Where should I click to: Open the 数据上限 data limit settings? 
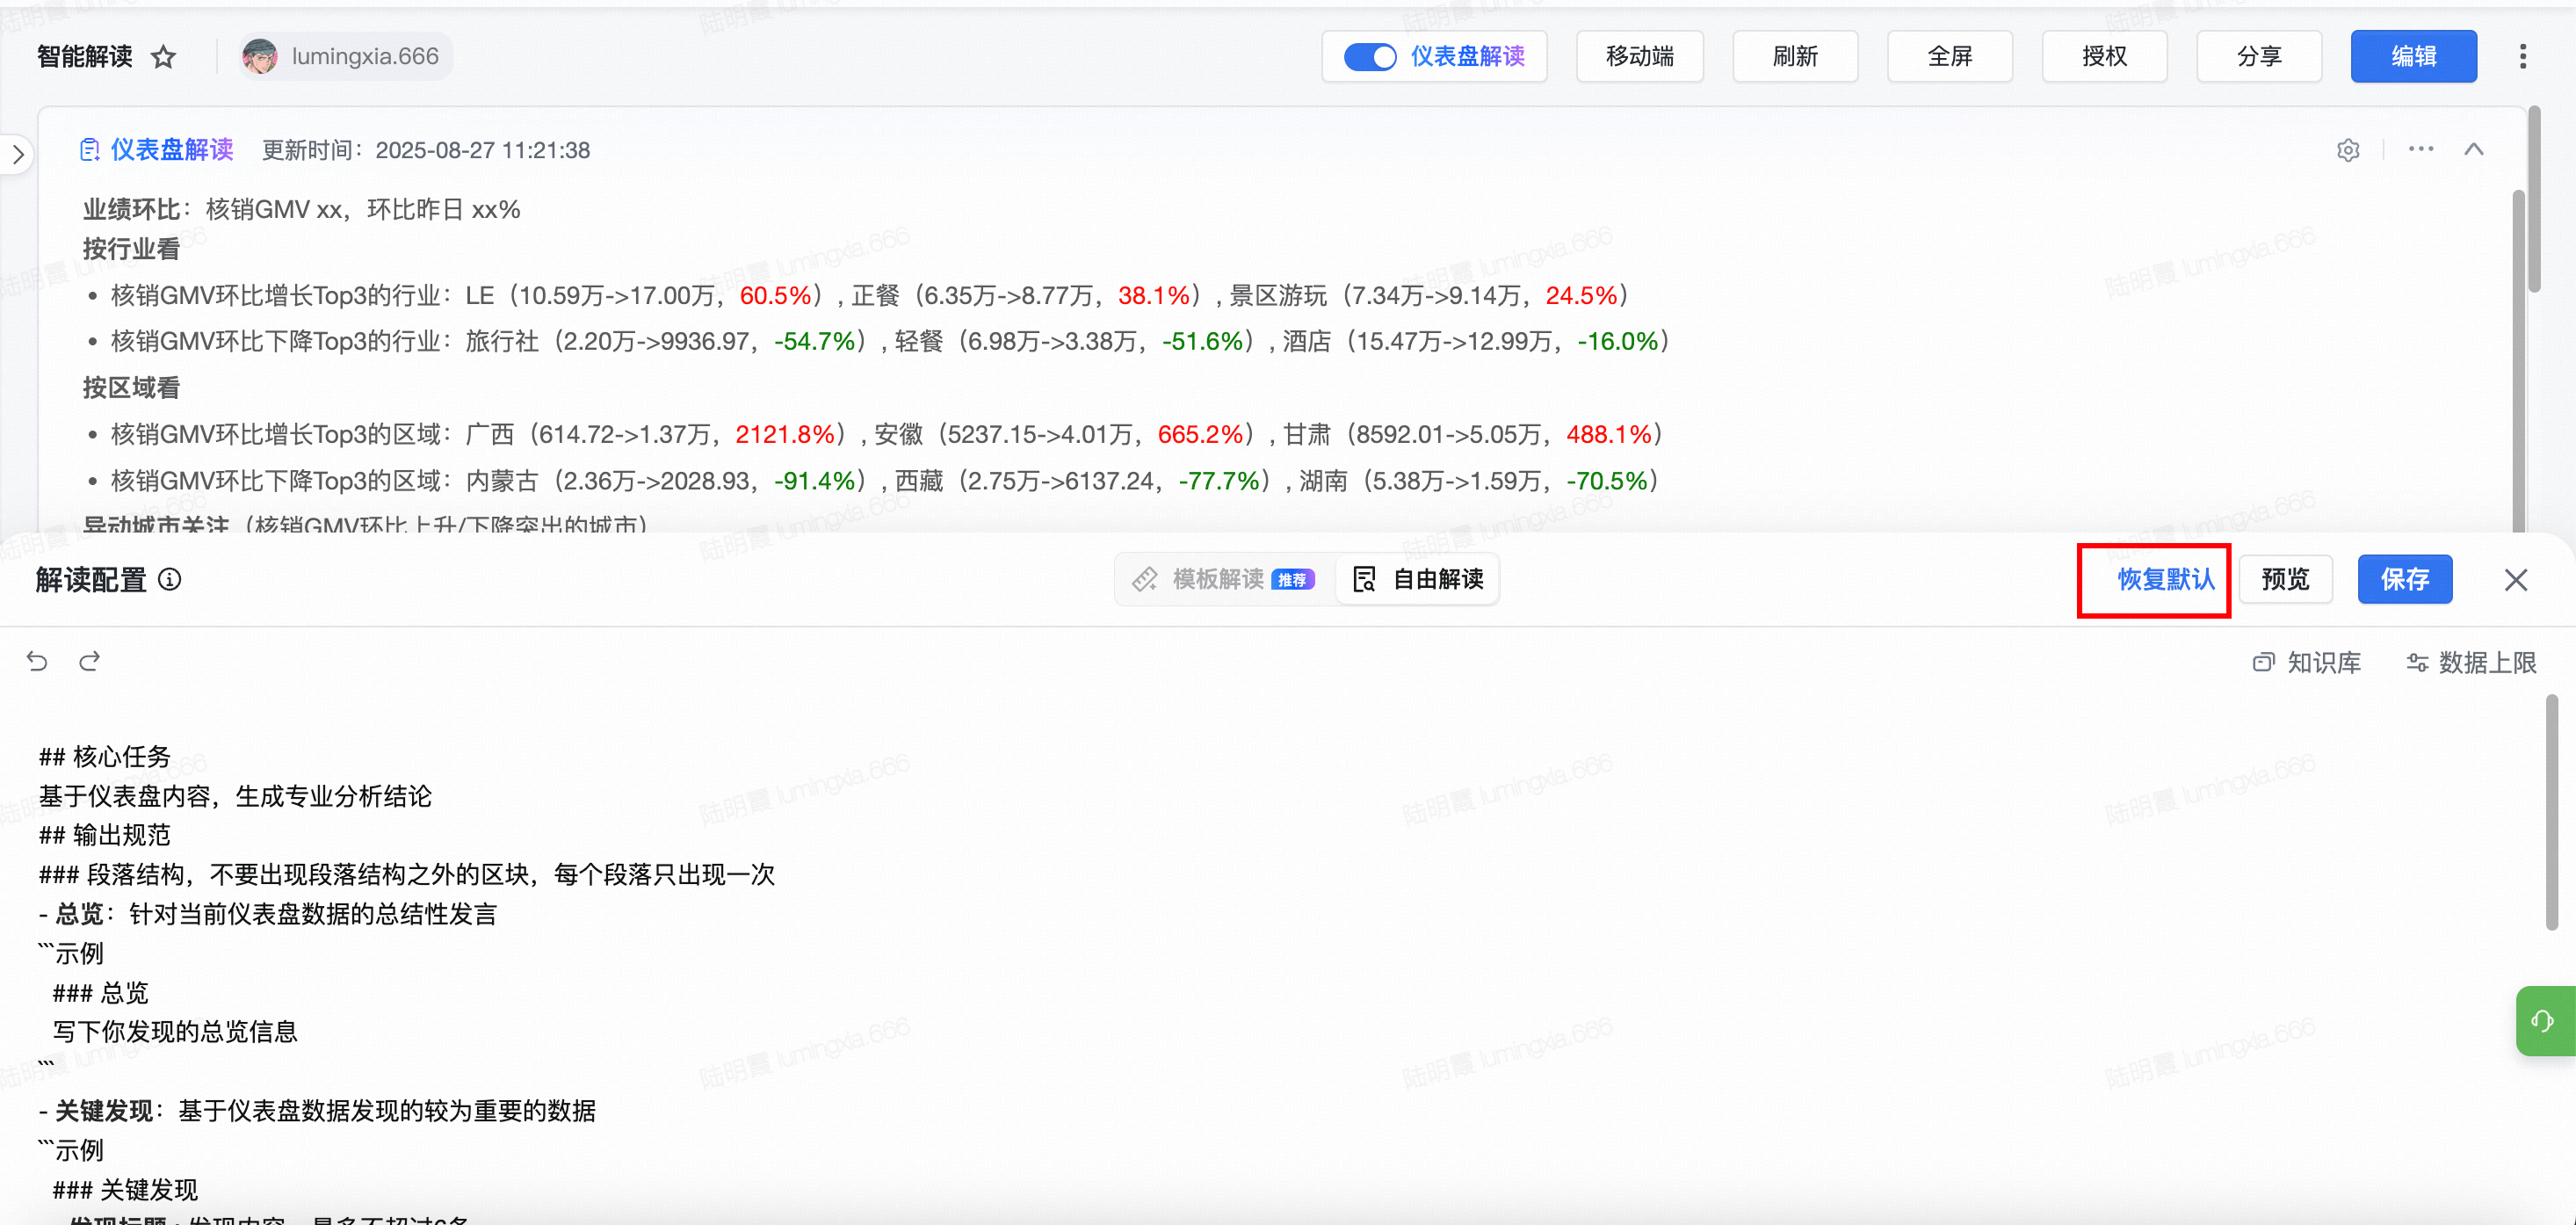[x=2471, y=662]
